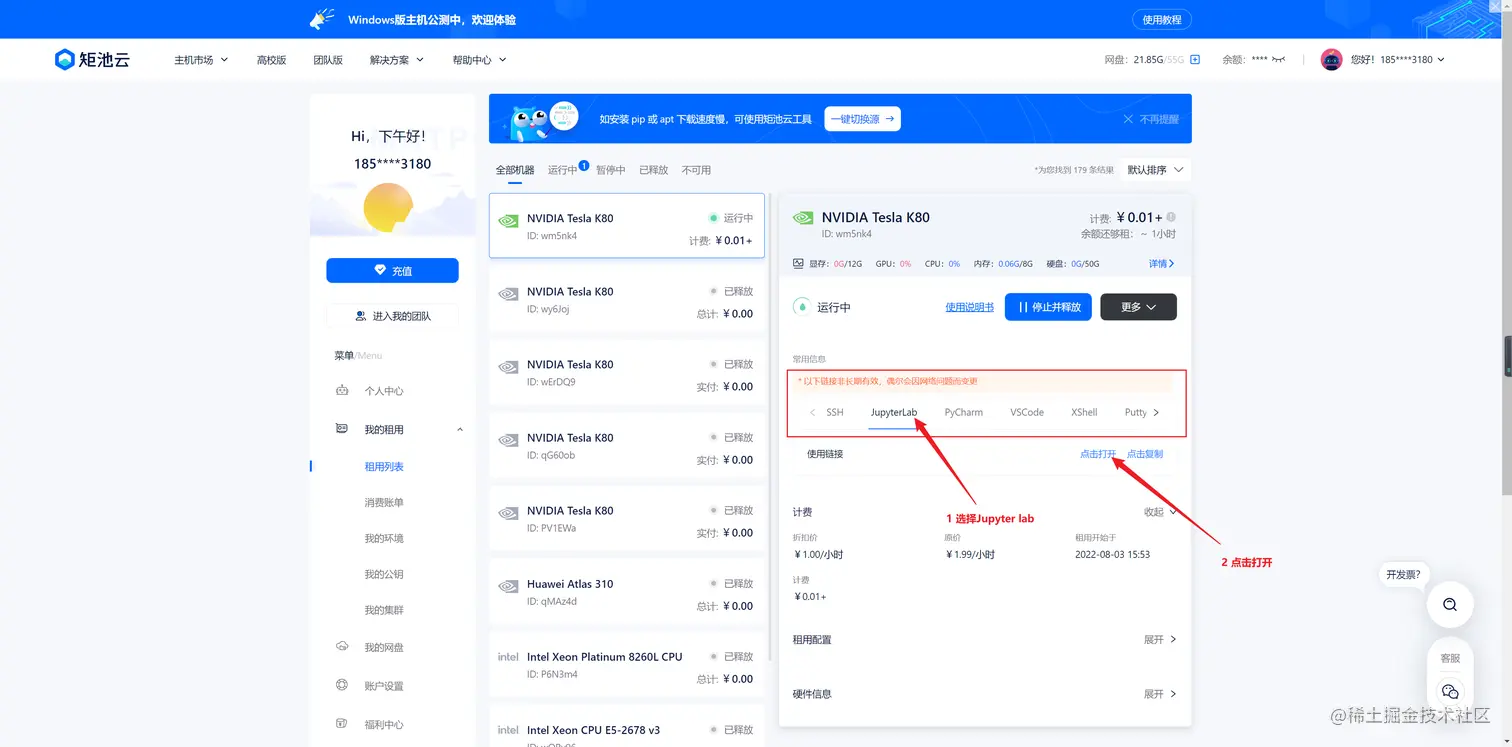Viewport: 1512px width, 747px height.
Task: Open the 高校版 menu item
Action: 271,60
